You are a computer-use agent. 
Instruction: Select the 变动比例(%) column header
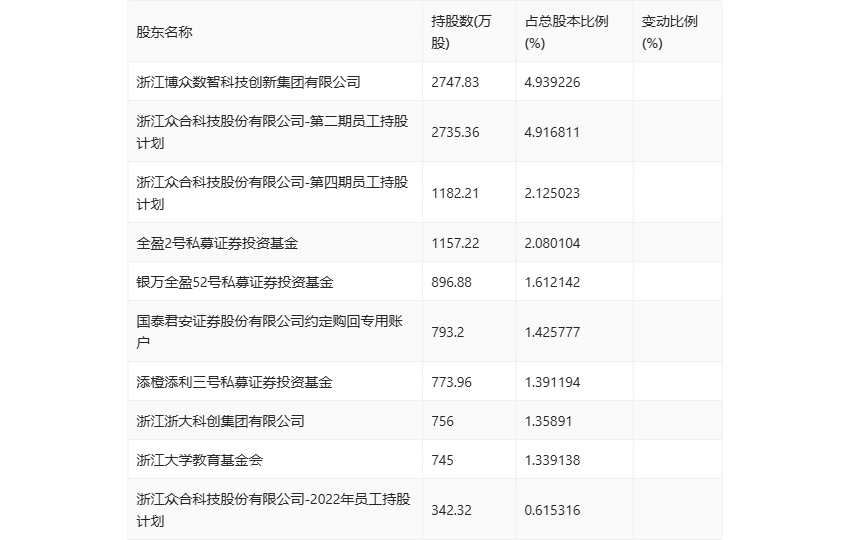(669, 32)
